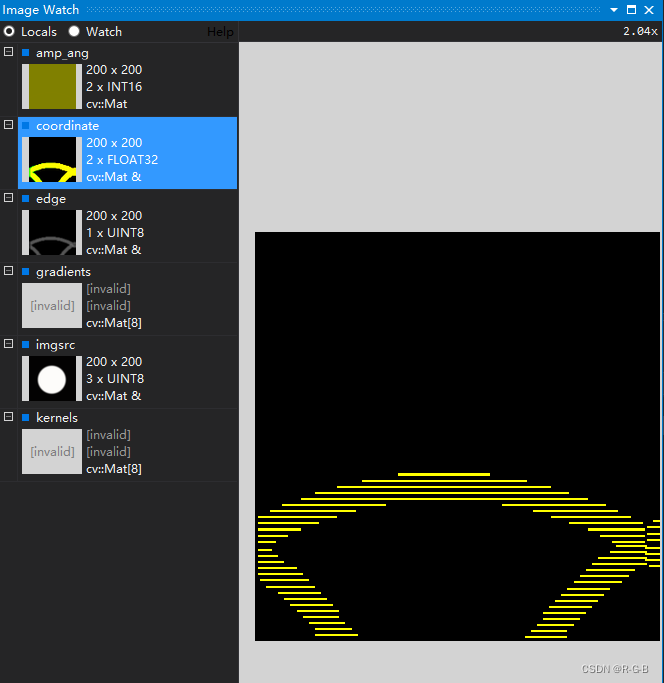Close the Image Watch panel
This screenshot has height=683, width=664.
[649, 10]
